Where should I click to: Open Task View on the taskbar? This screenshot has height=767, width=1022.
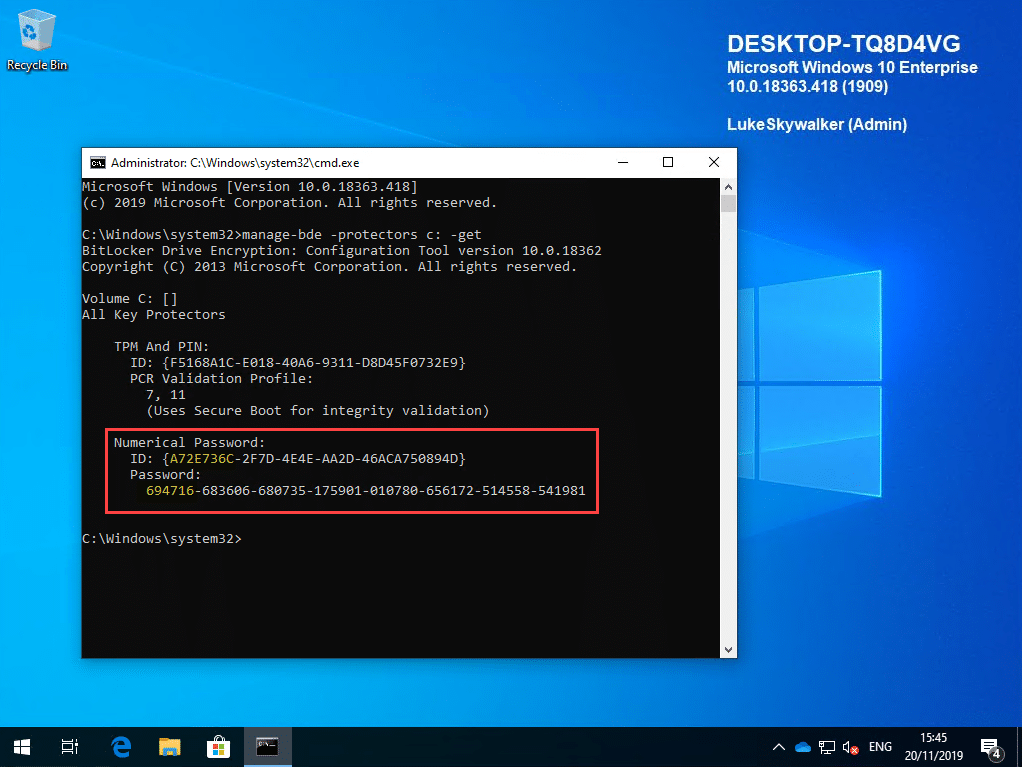[70, 747]
